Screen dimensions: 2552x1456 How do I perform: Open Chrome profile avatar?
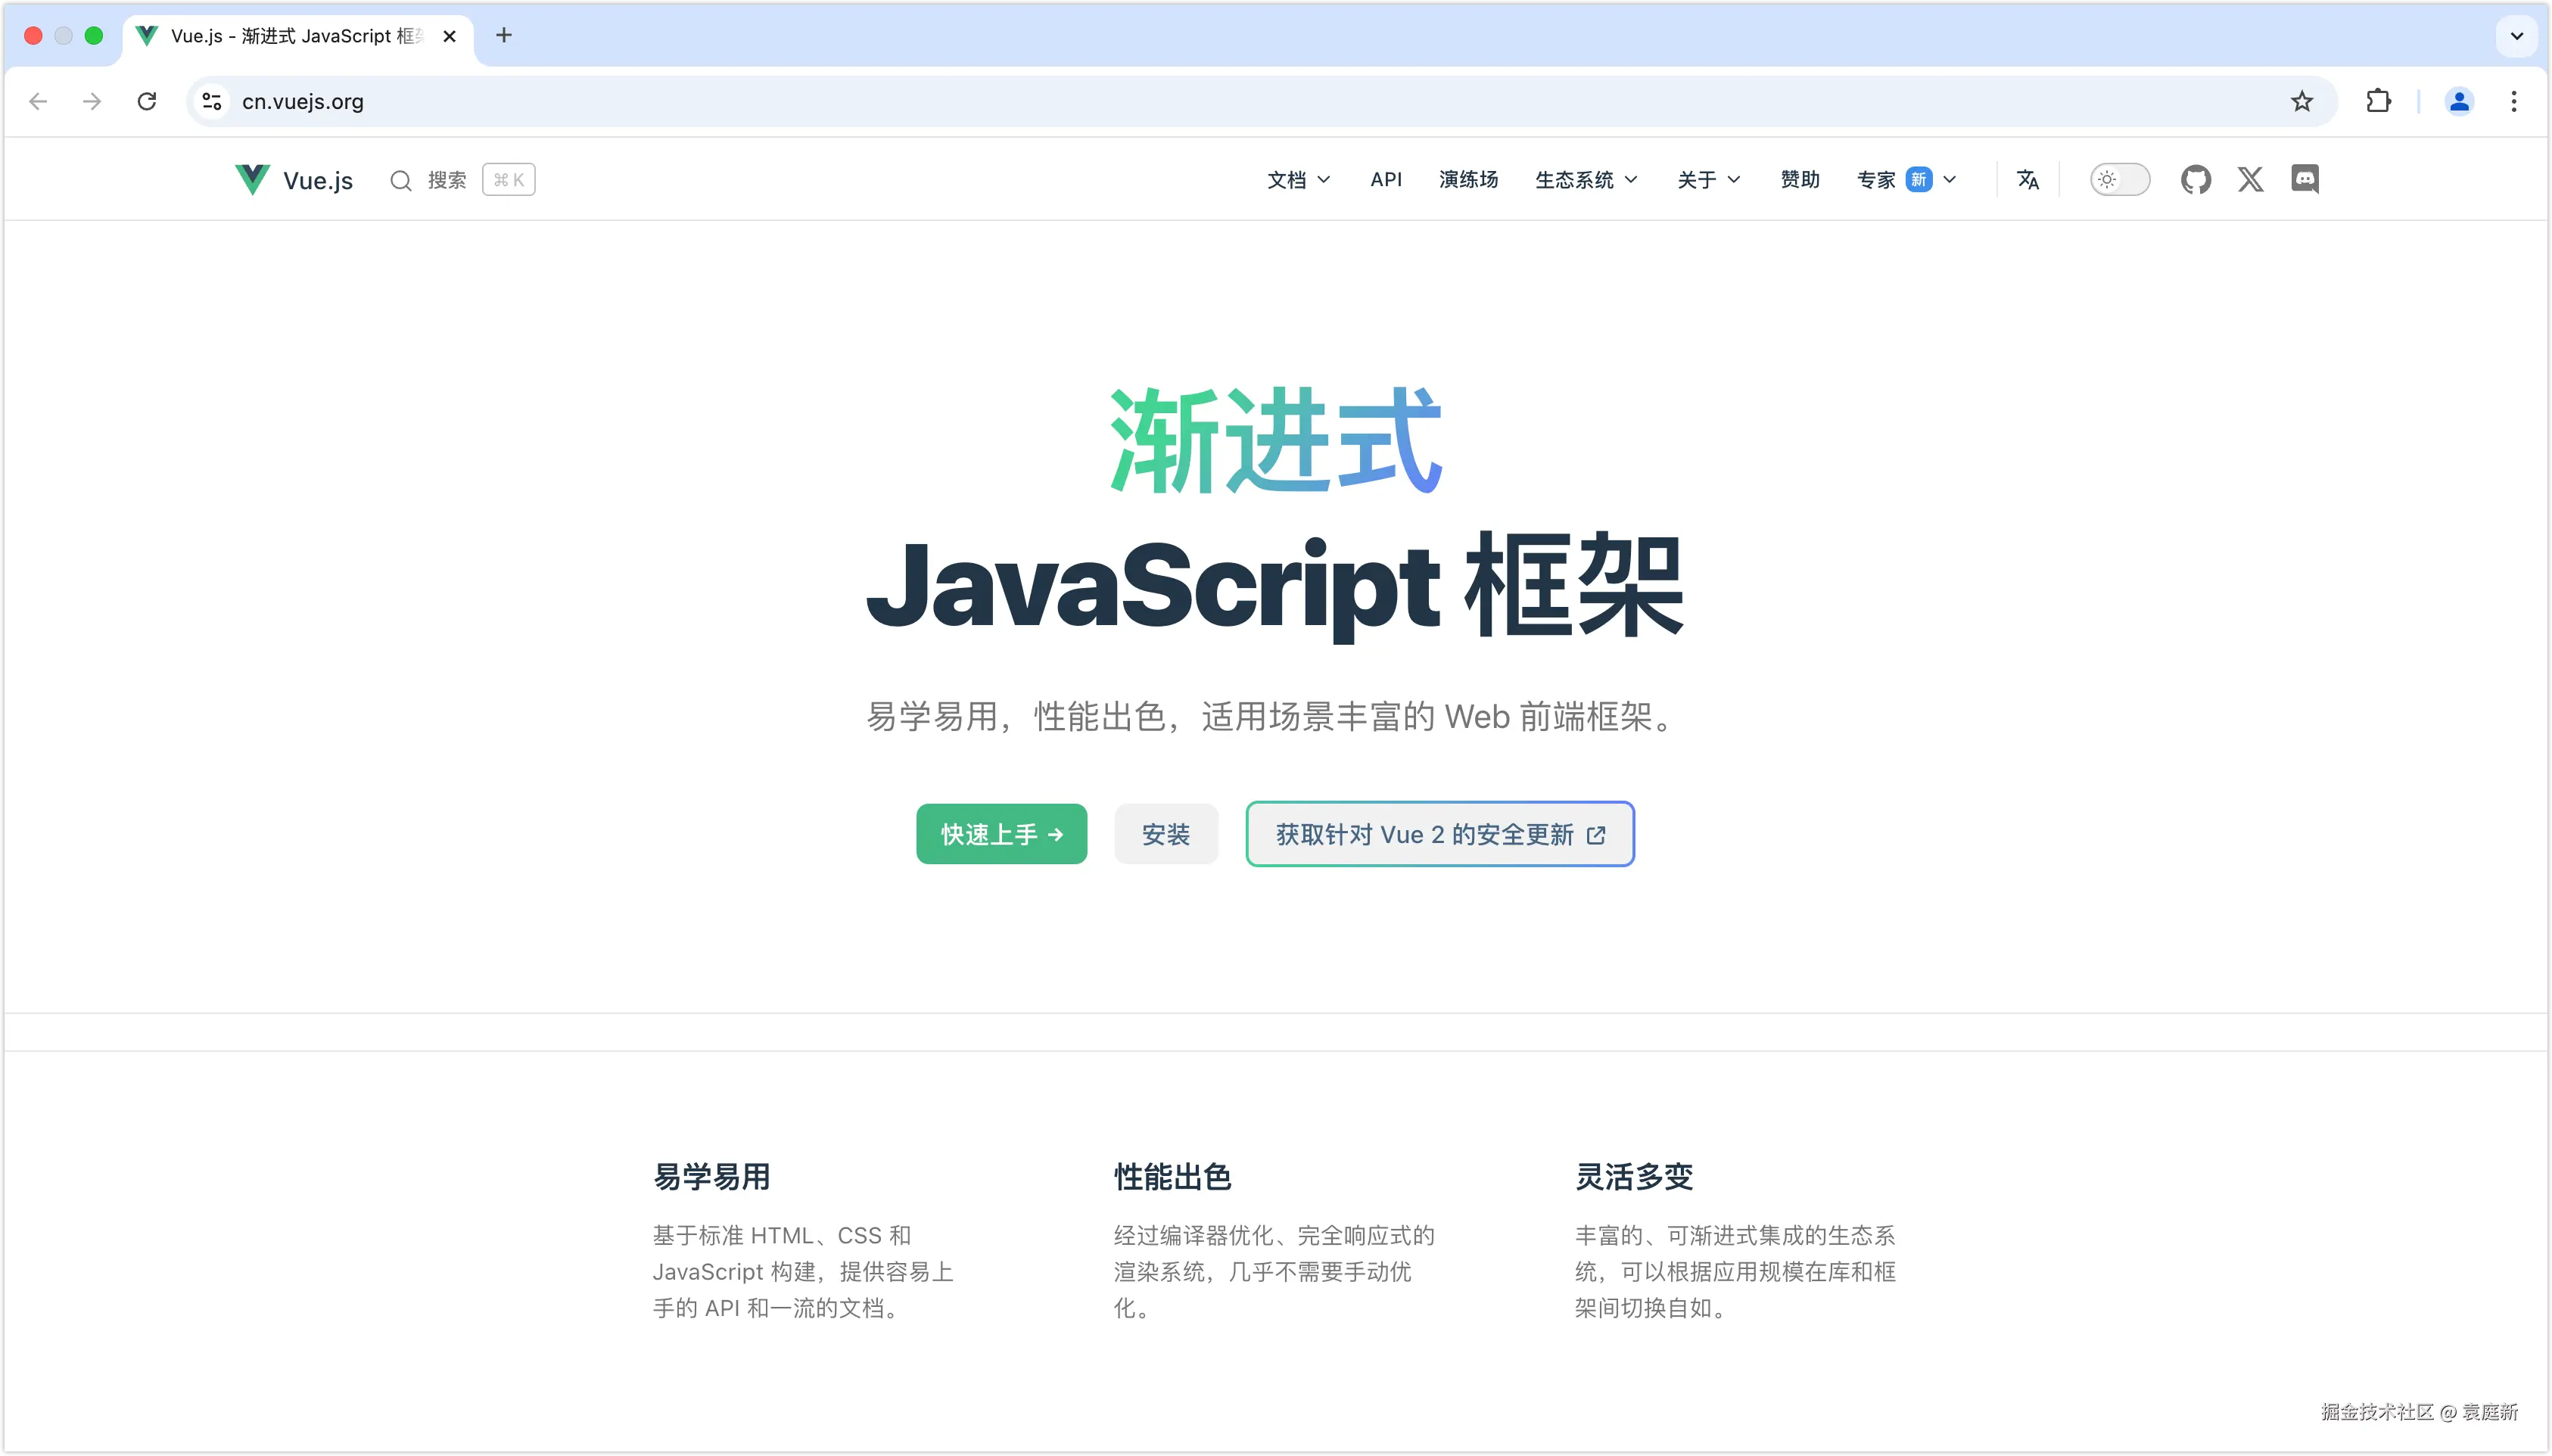coord(2458,101)
